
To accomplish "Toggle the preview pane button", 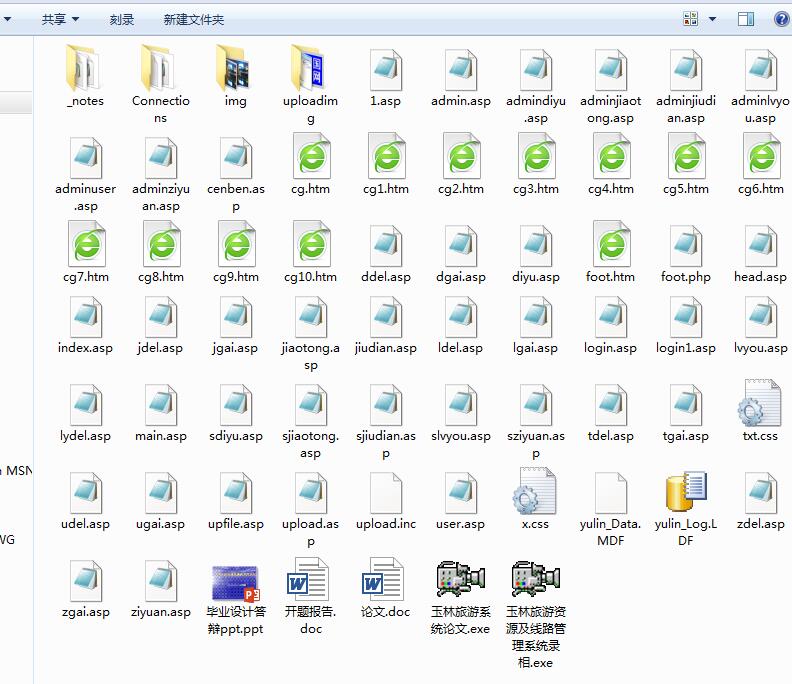I will click(x=746, y=19).
